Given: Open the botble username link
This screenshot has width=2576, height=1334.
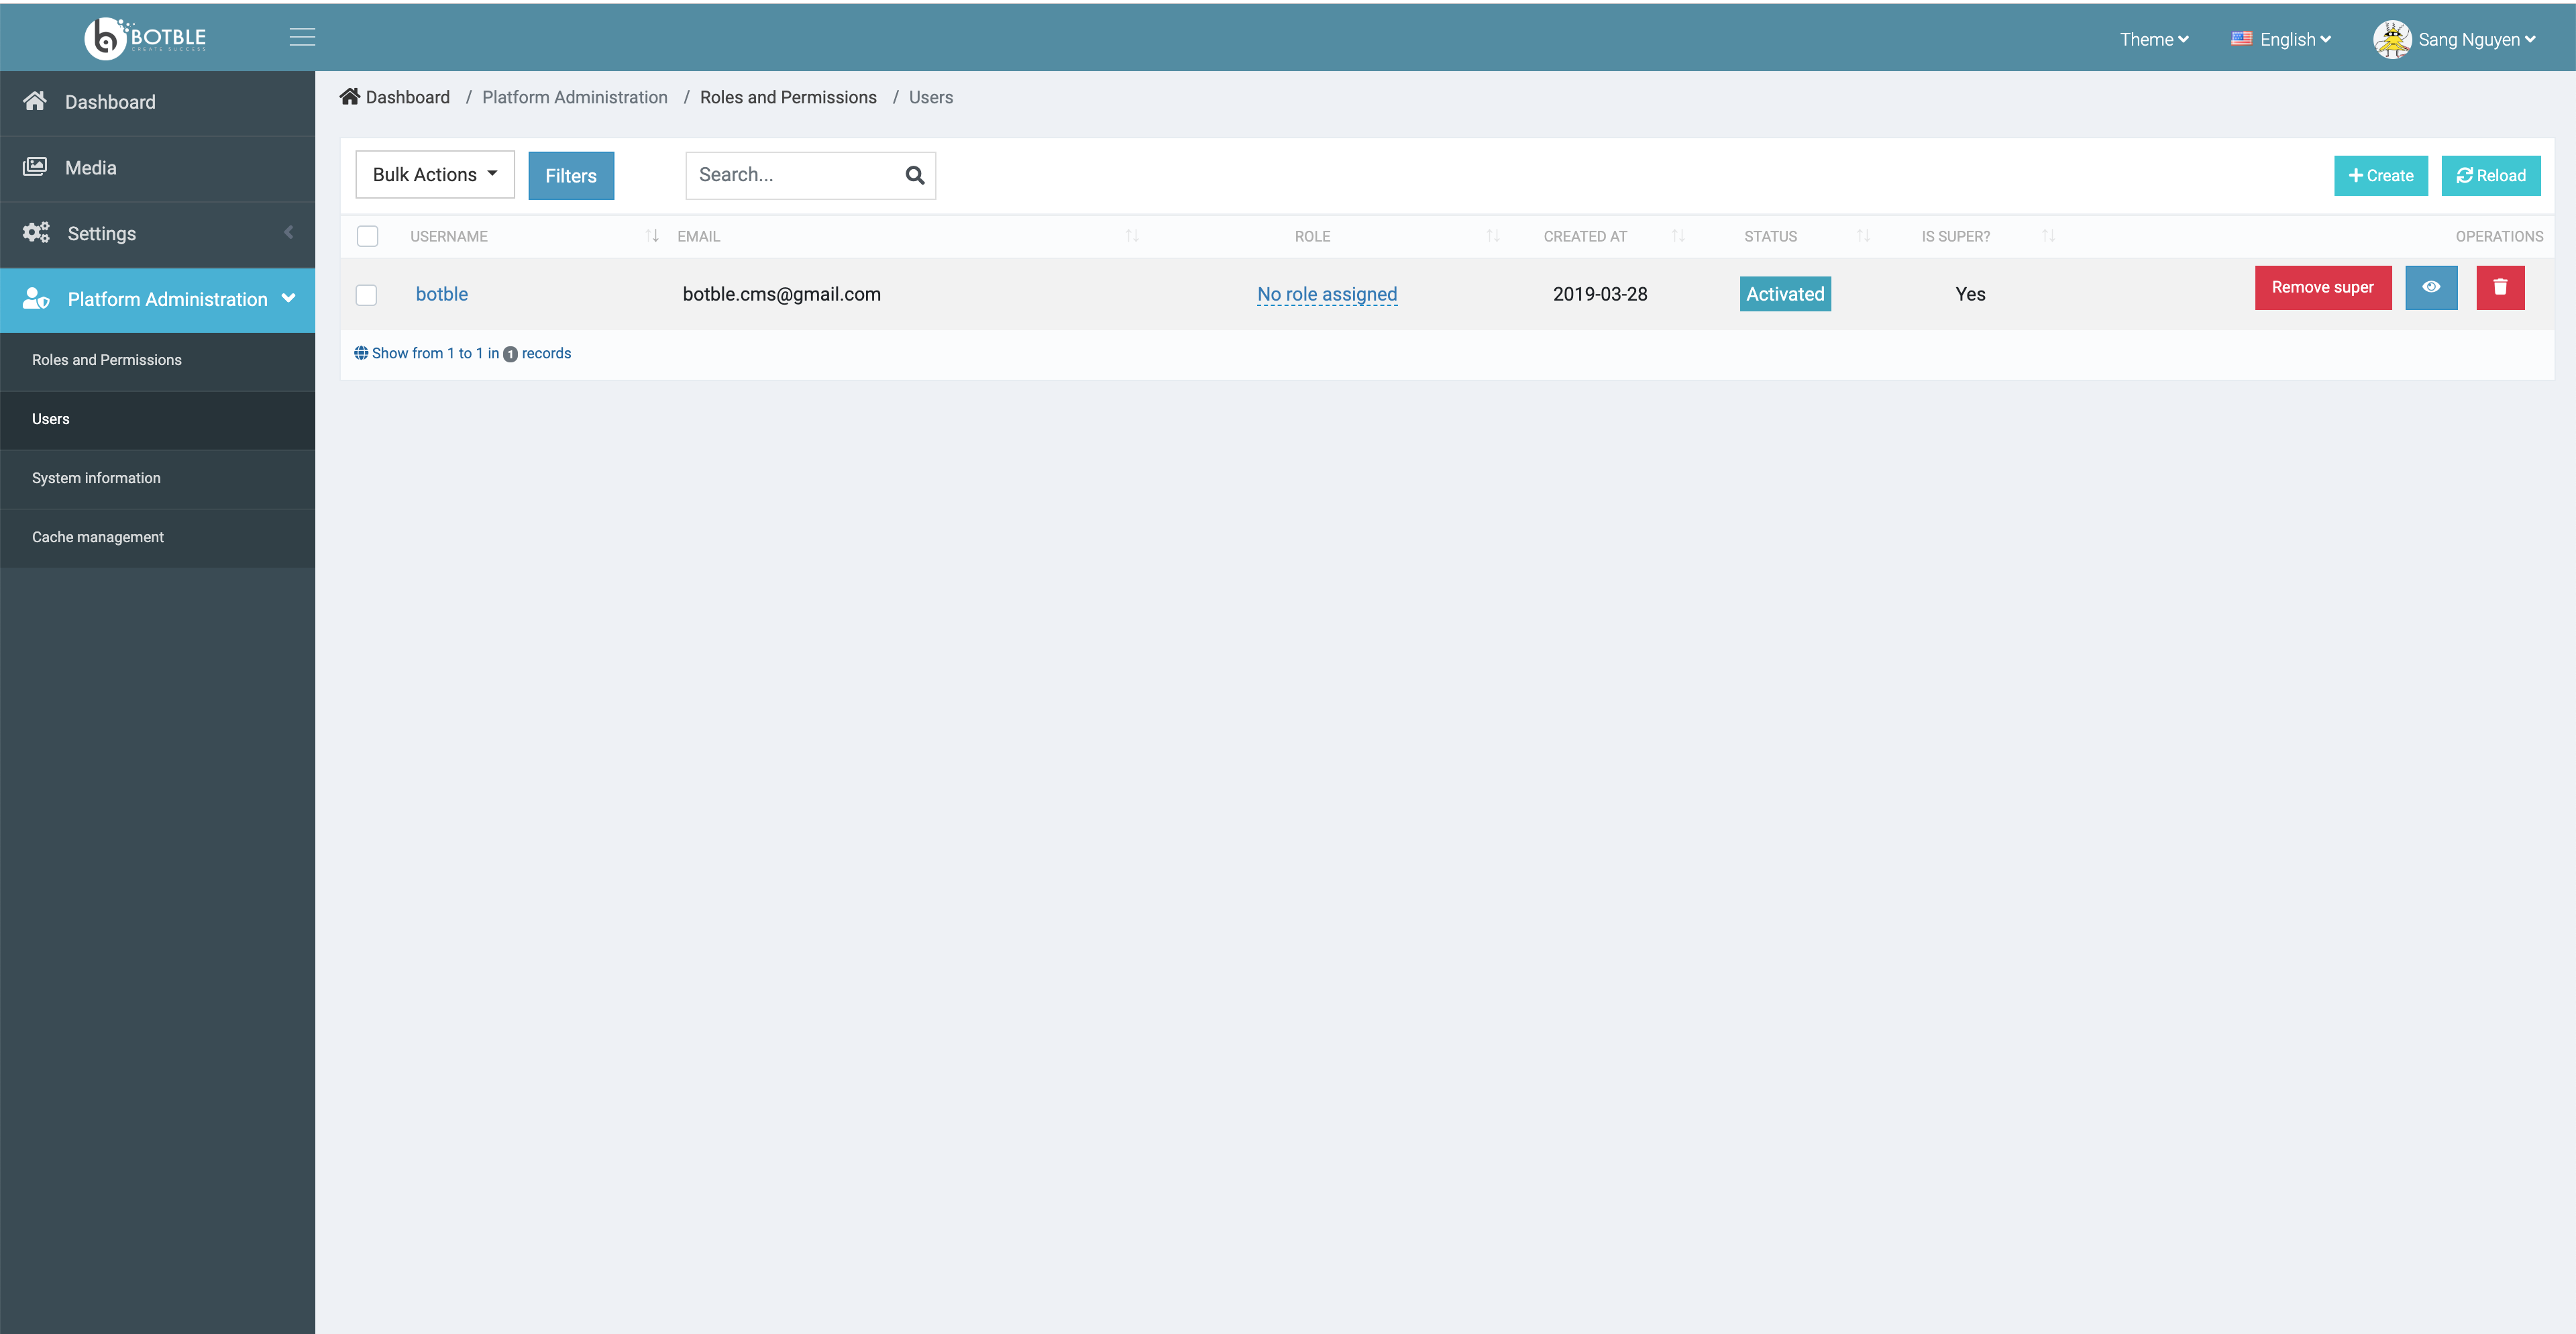Looking at the screenshot, I should 441,294.
